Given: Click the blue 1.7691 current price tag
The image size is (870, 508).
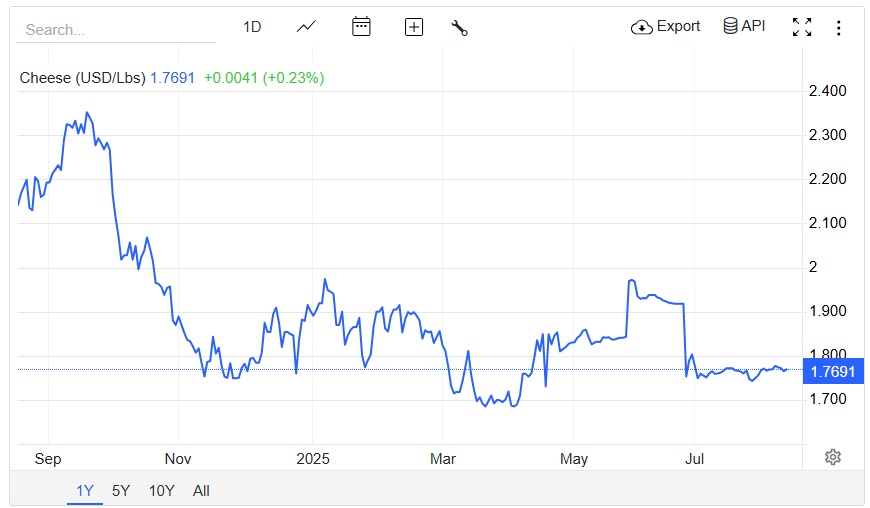Looking at the screenshot, I should [833, 371].
